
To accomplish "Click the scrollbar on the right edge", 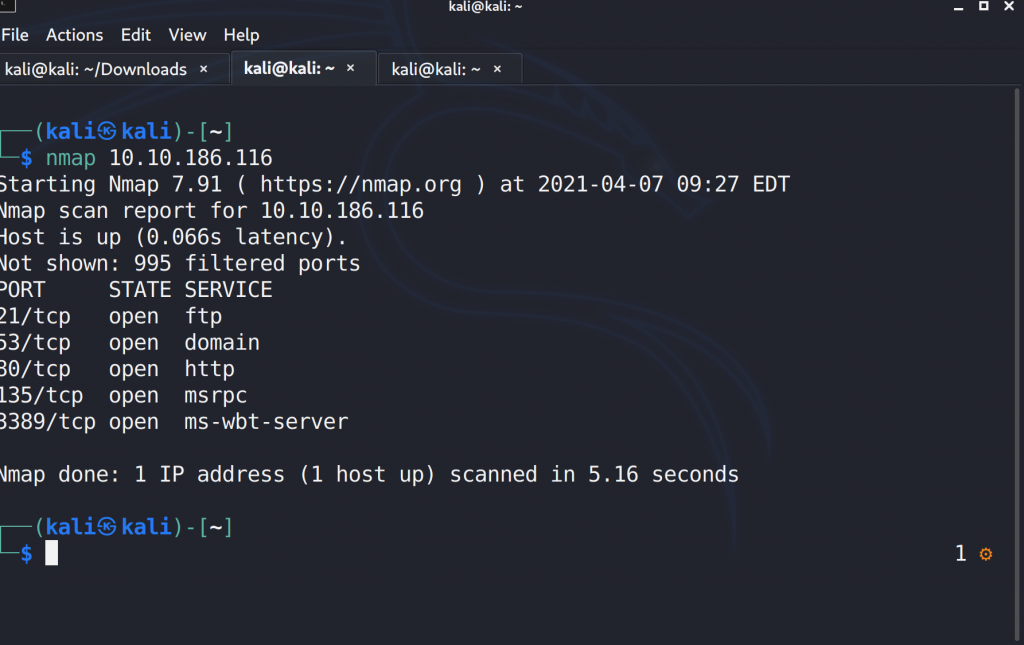I will click(1019, 300).
